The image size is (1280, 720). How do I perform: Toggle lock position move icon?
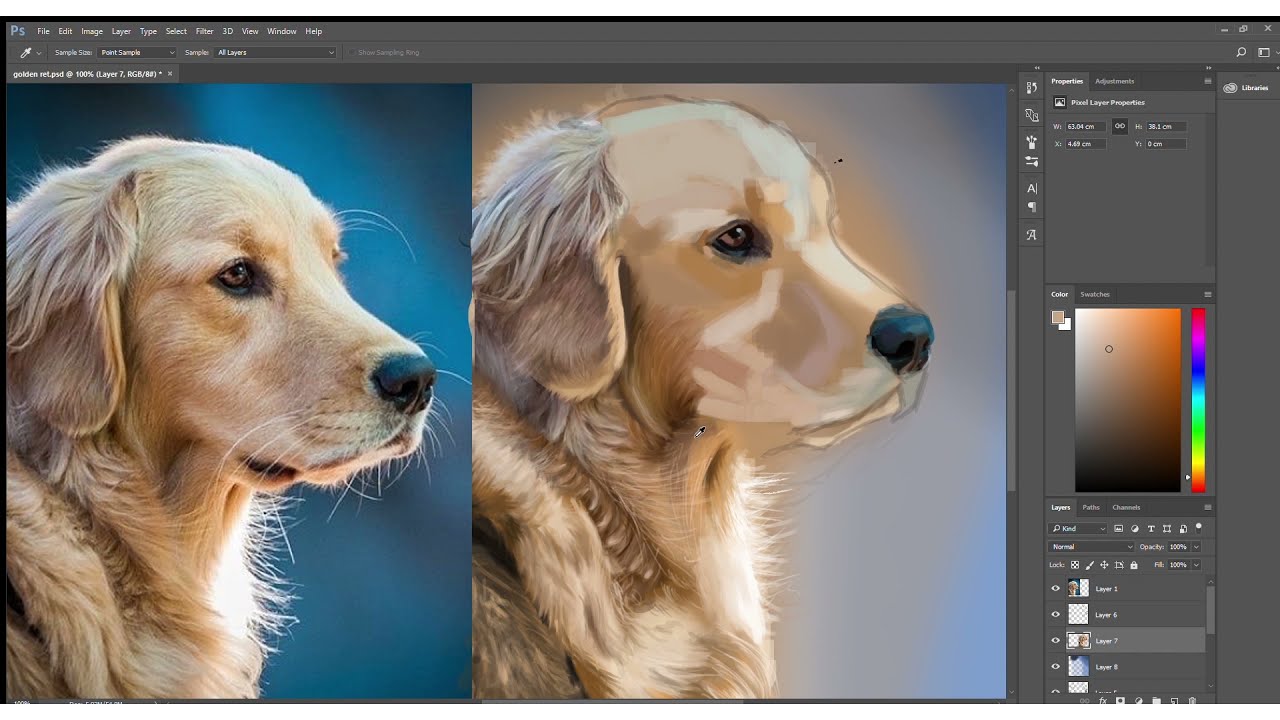click(1104, 565)
